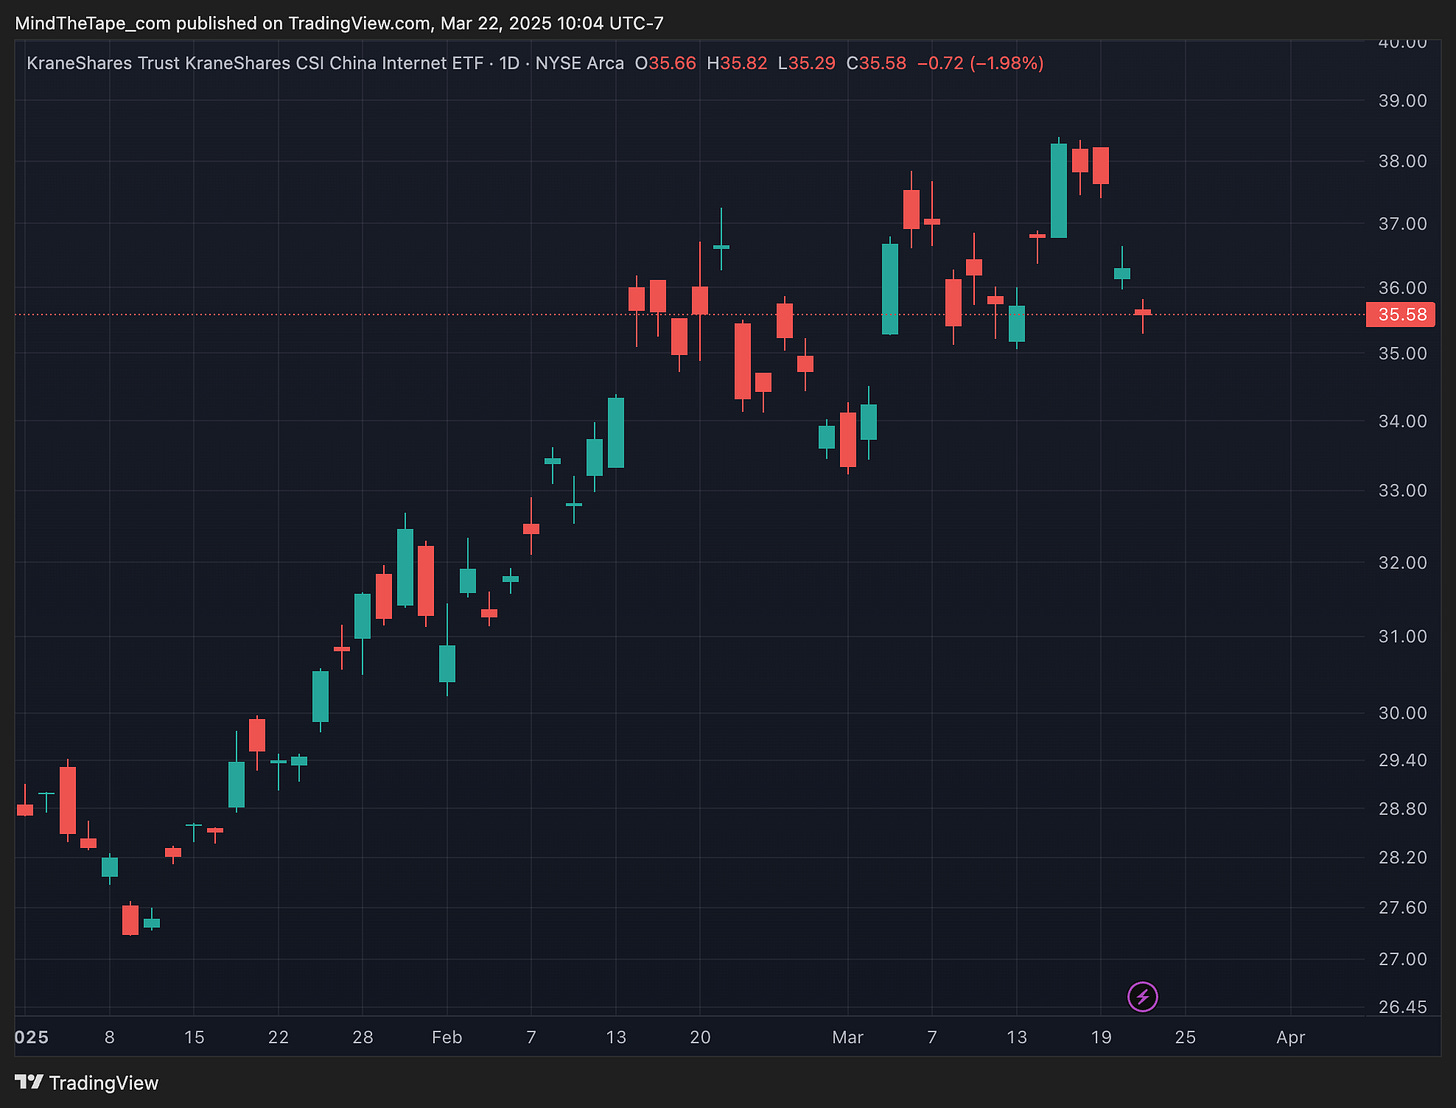Click the Feb date axis label
This screenshot has width=1456, height=1108.
(x=447, y=1037)
